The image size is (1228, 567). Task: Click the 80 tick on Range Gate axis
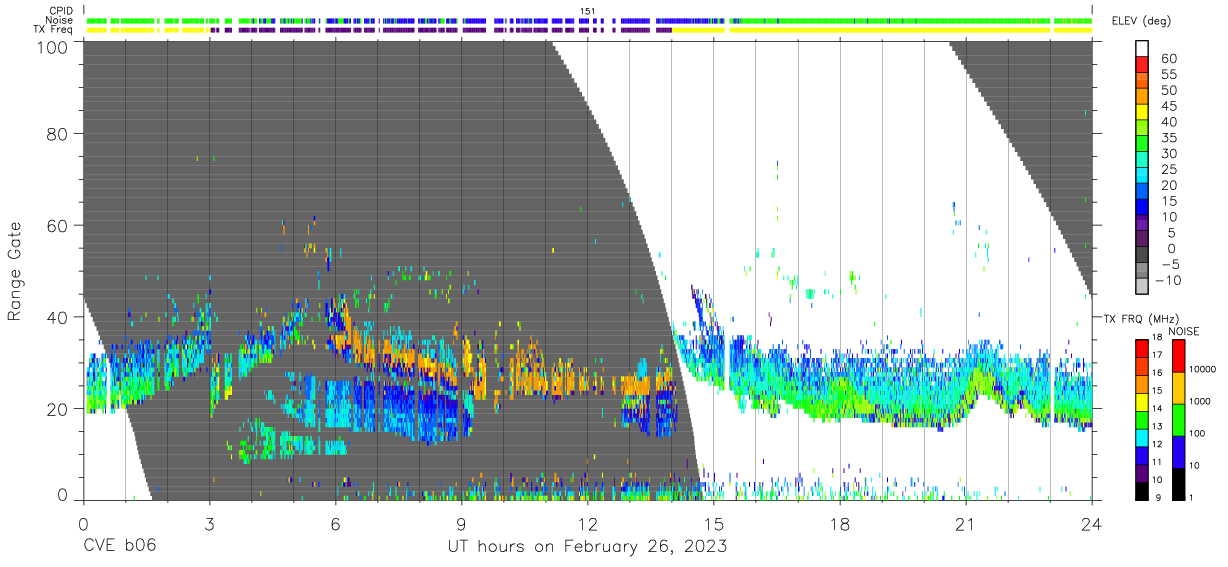tap(59, 136)
